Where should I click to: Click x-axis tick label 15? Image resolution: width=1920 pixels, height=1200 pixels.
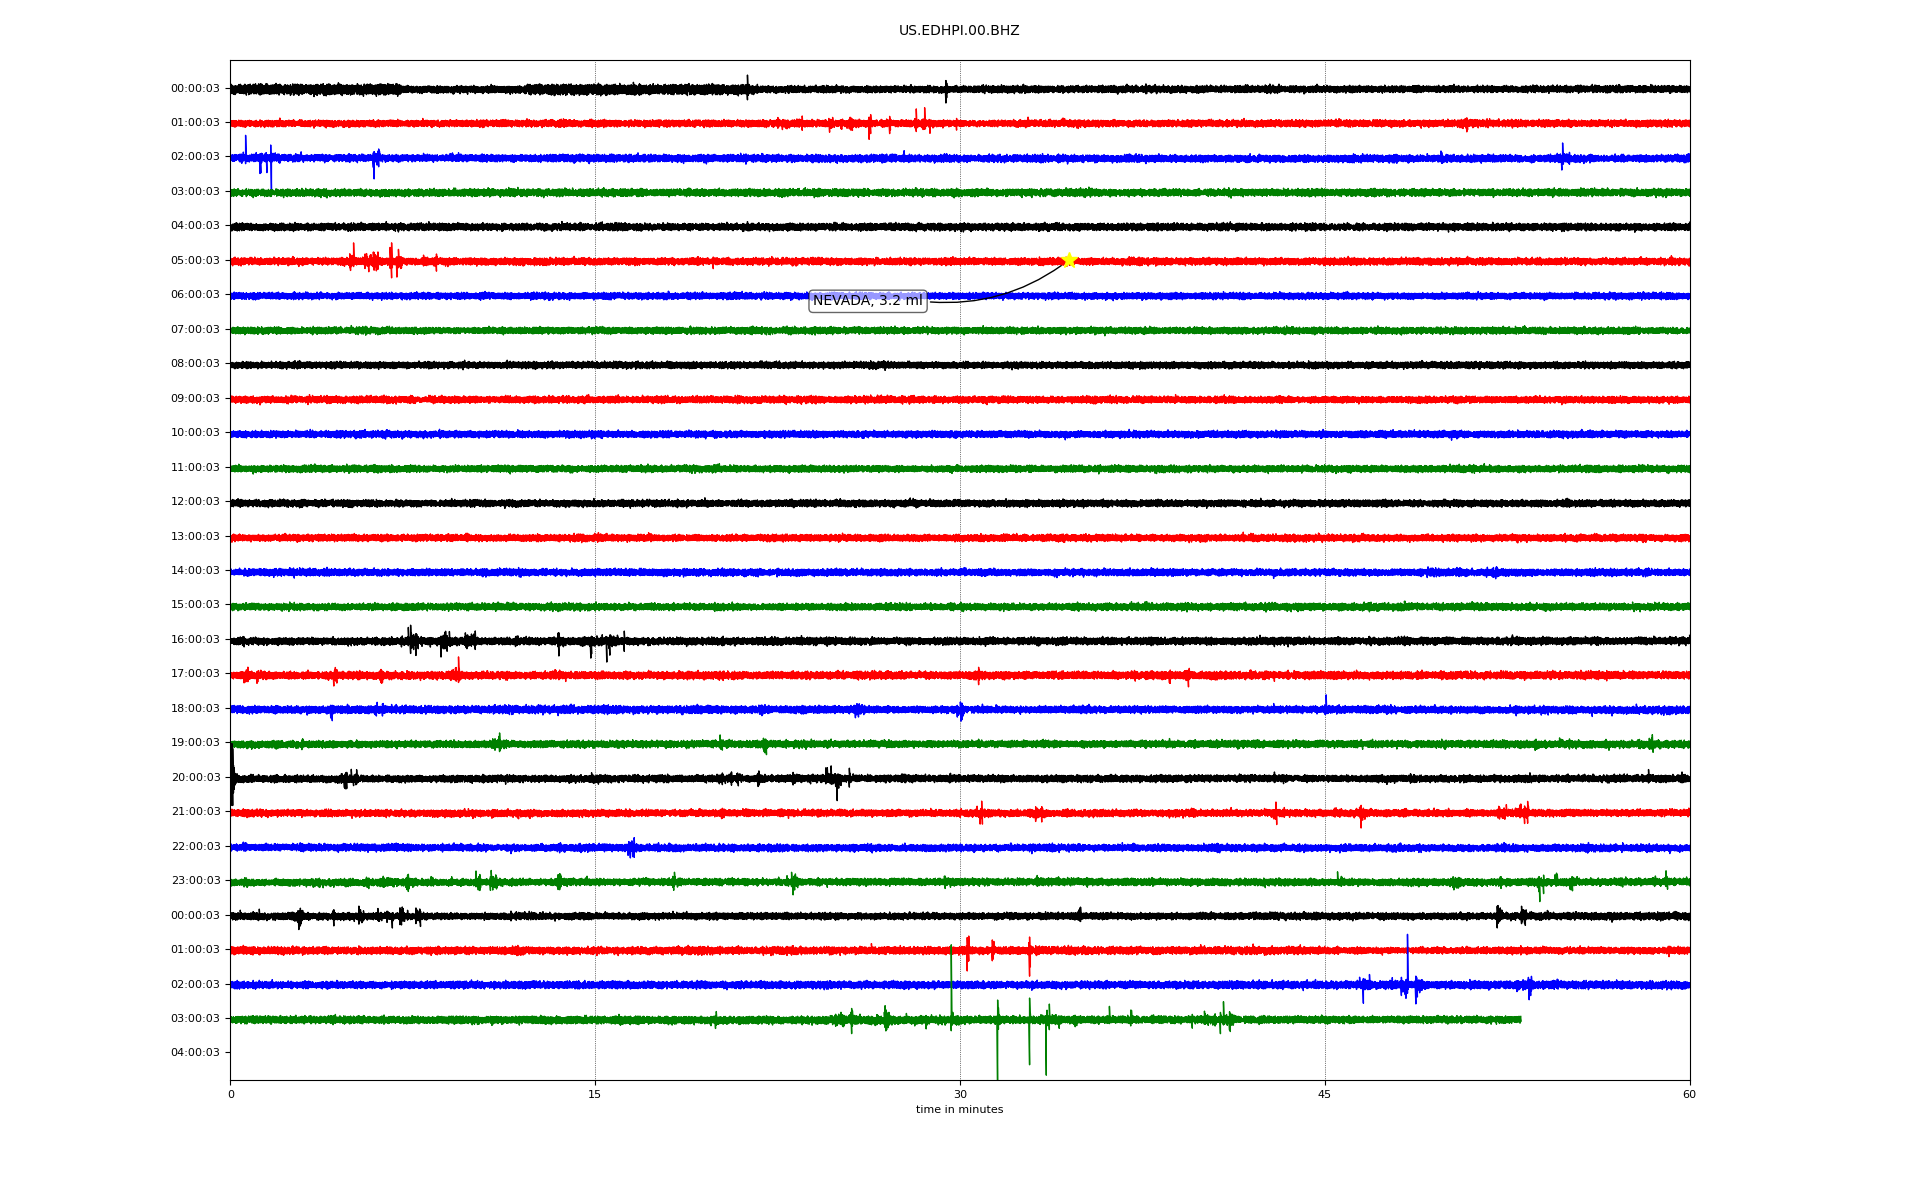595,1095
